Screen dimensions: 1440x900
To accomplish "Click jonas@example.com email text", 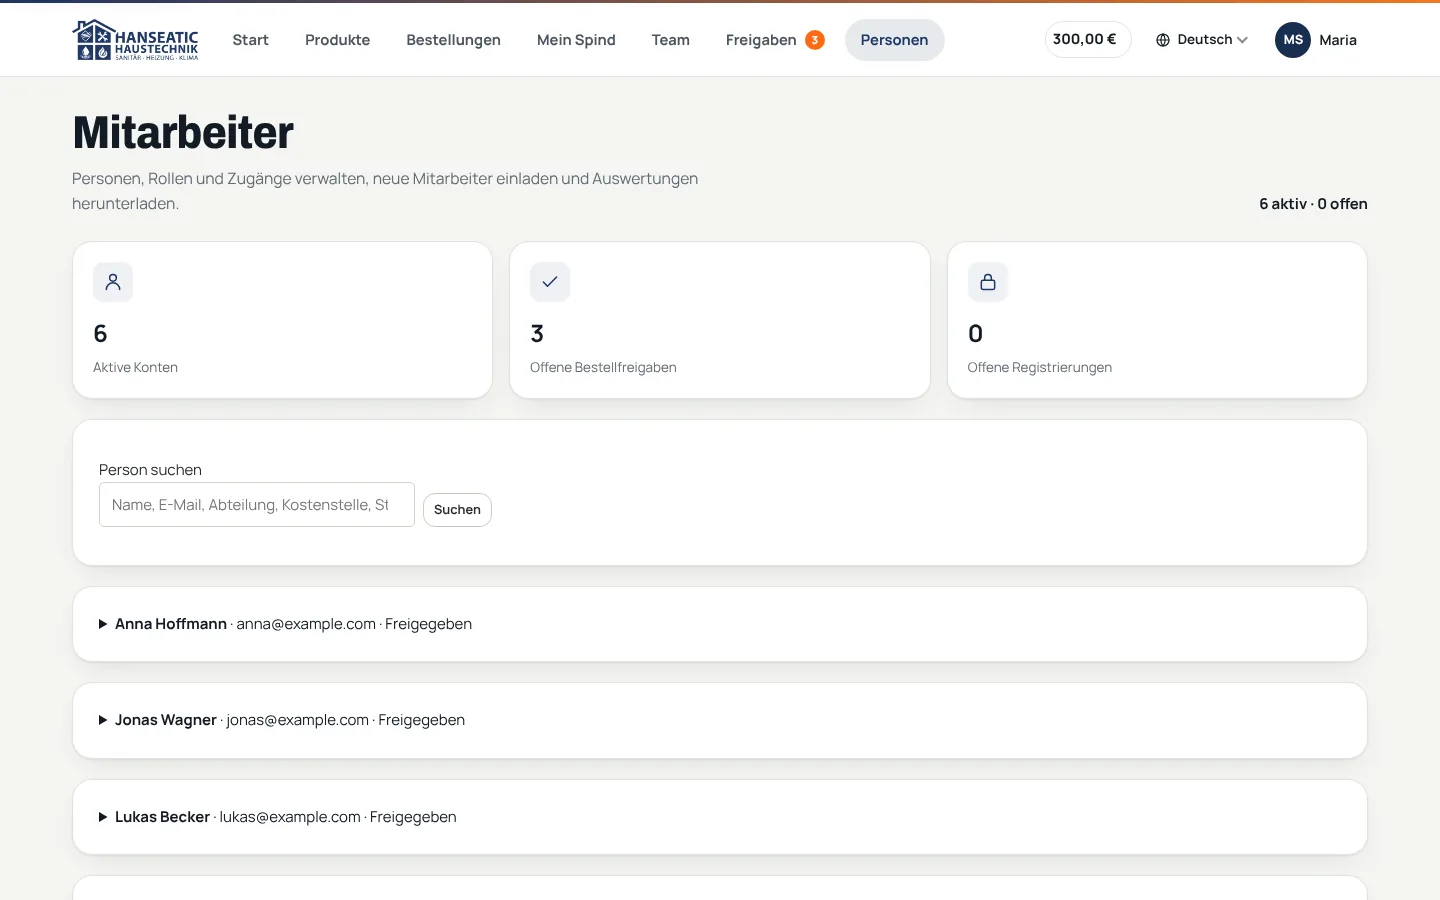I will 297,720.
